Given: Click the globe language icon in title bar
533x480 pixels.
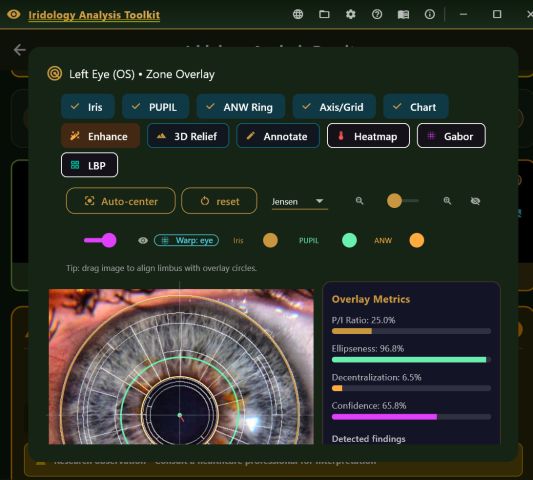Looking at the screenshot, I should (298, 14).
